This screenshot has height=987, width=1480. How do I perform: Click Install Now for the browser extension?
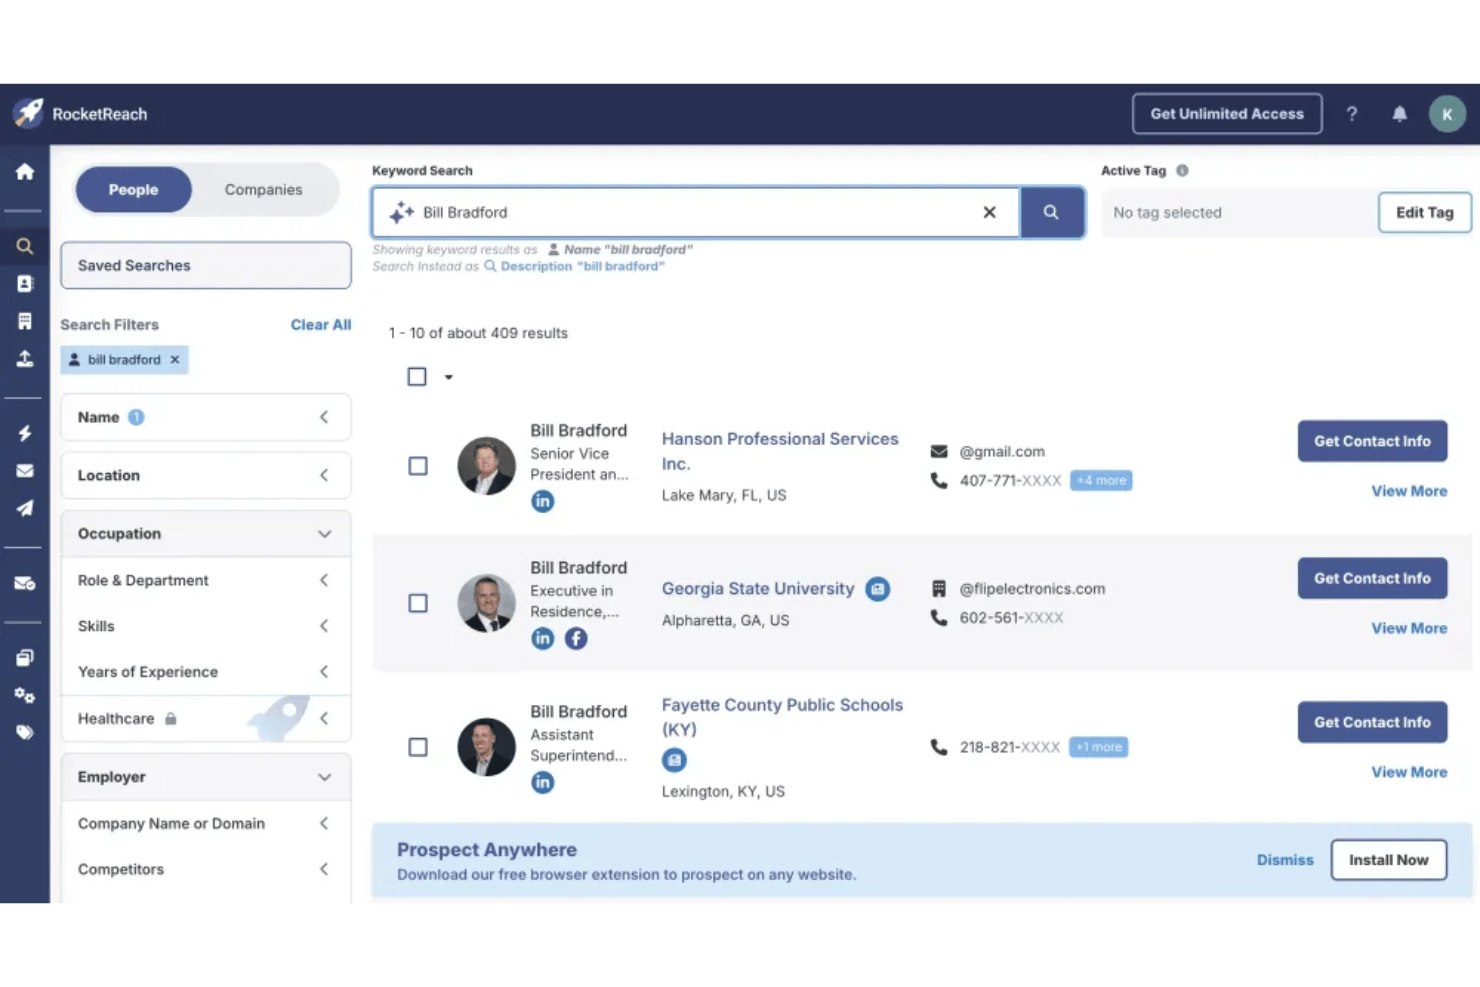pyautogui.click(x=1388, y=860)
